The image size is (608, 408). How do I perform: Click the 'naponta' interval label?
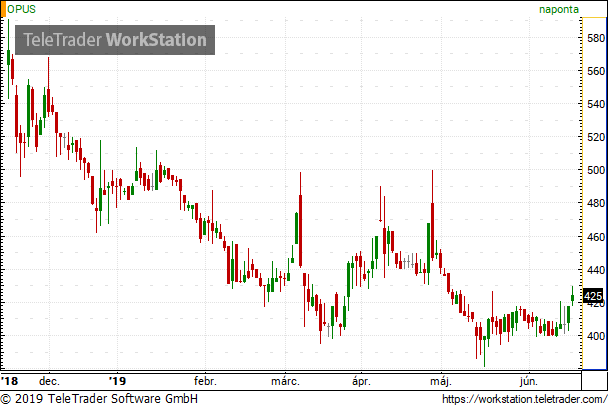[x=559, y=9]
